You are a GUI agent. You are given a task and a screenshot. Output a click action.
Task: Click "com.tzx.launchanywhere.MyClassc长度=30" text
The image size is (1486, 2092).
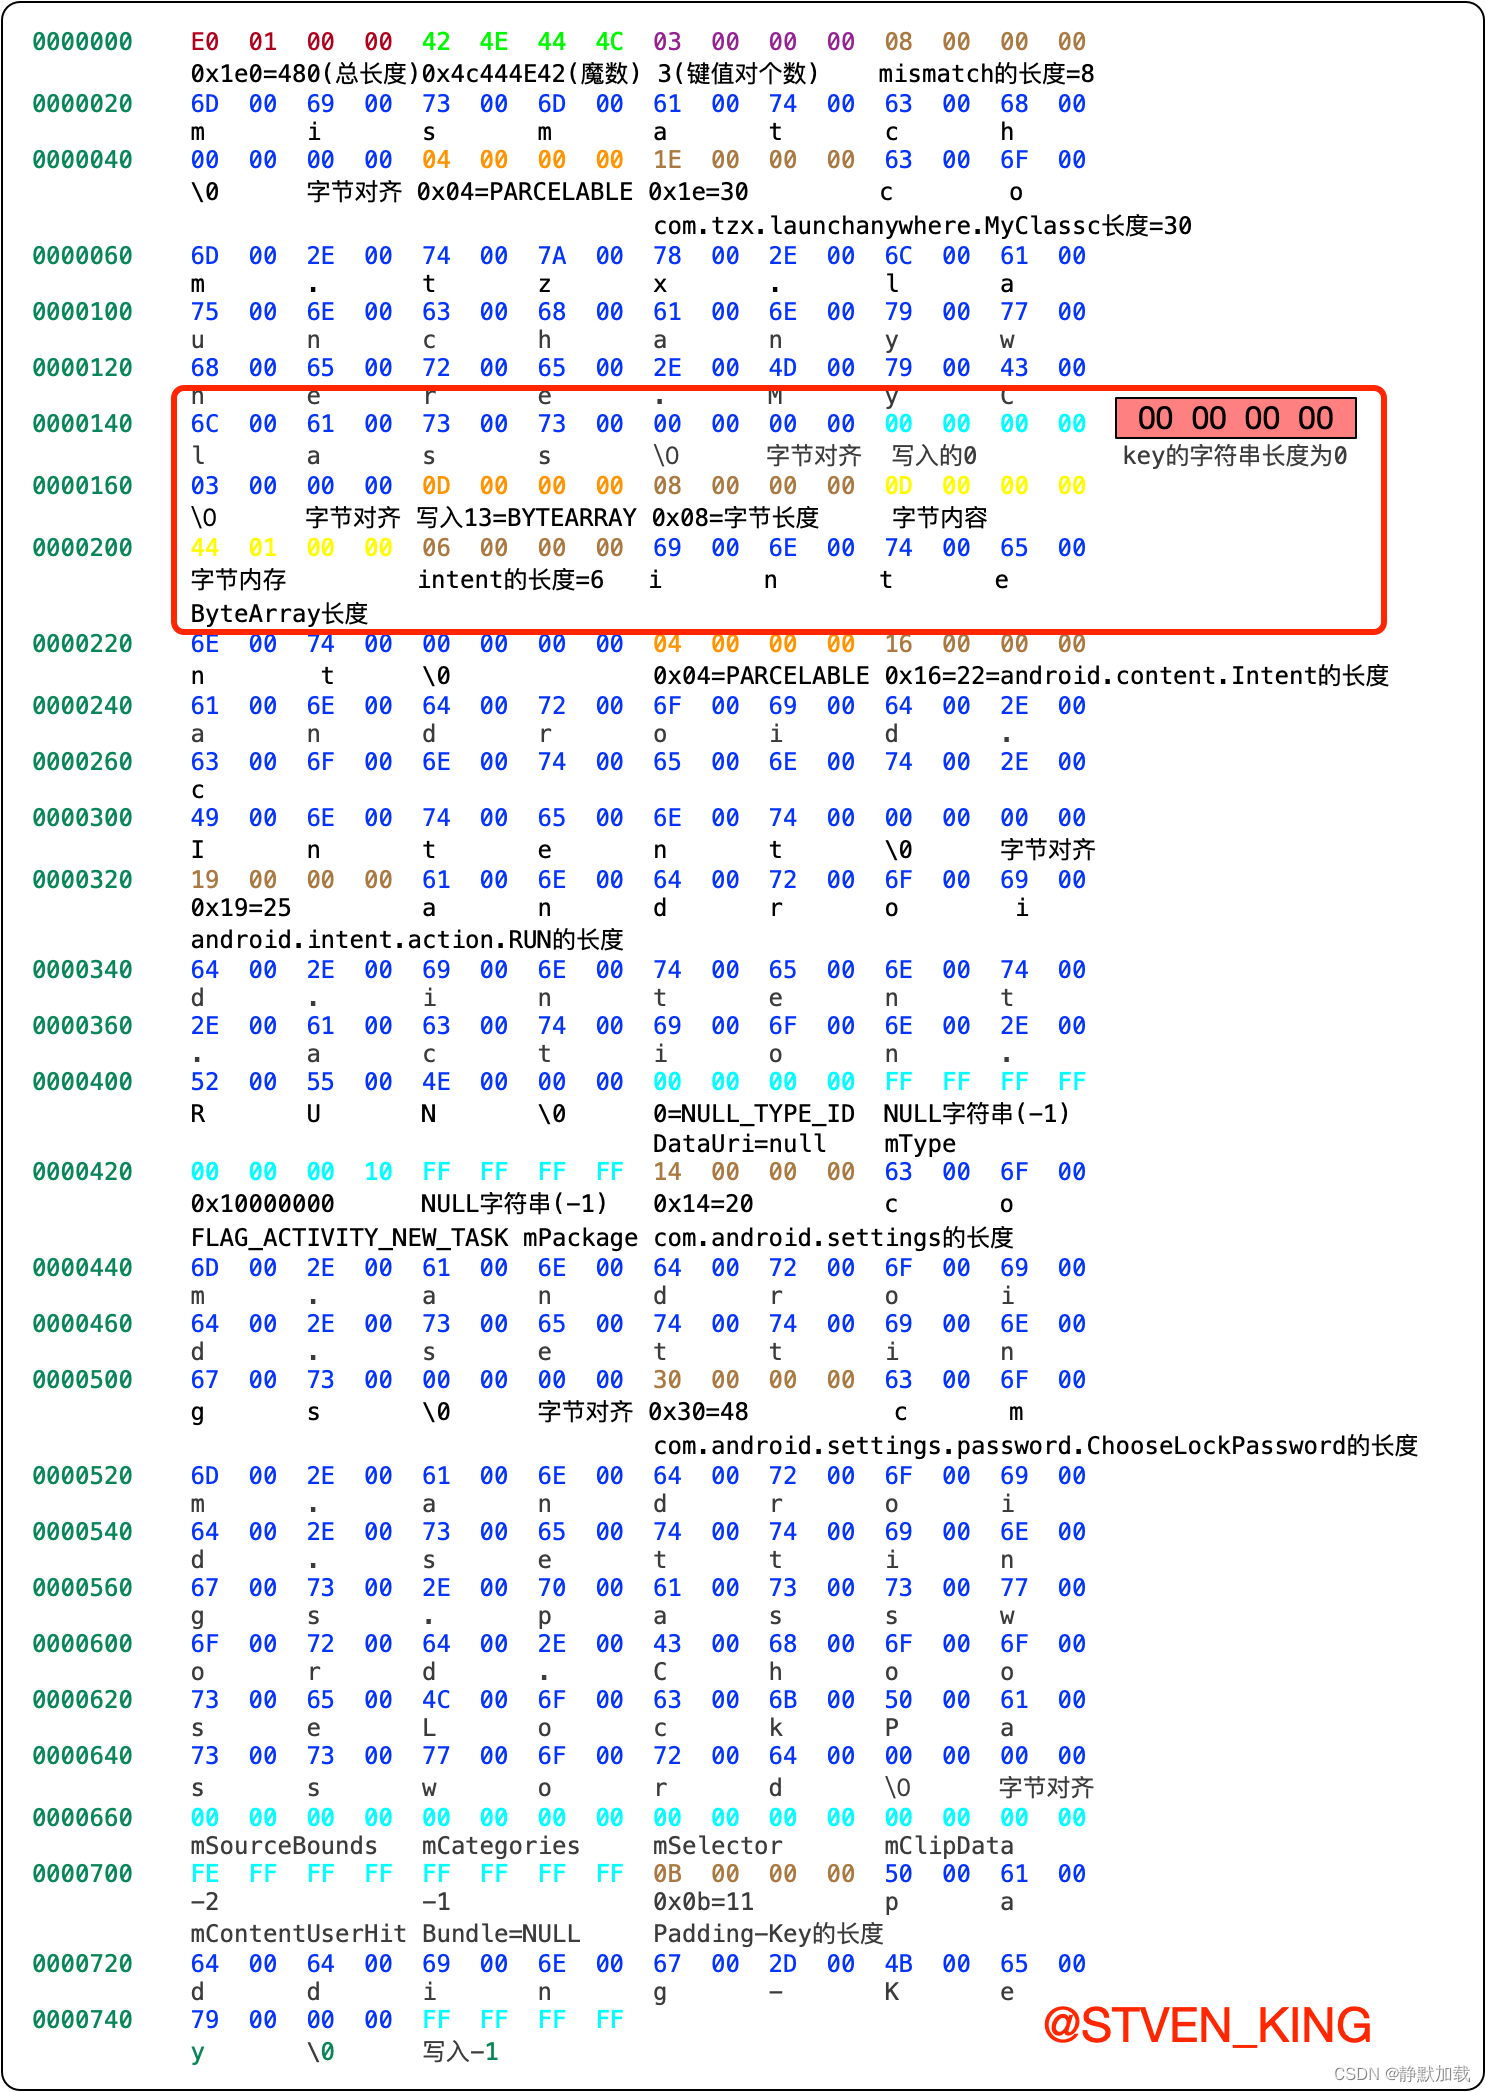pos(922,225)
